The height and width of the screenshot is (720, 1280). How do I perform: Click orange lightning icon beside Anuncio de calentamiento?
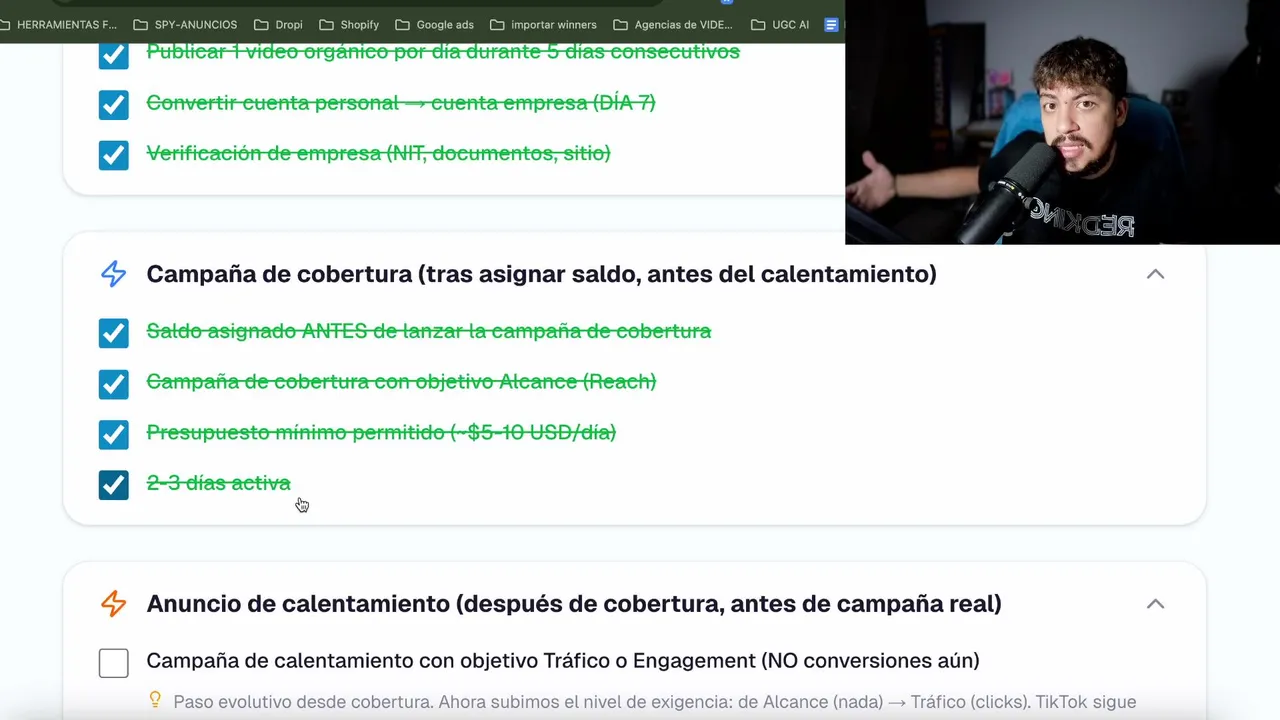[x=114, y=604]
